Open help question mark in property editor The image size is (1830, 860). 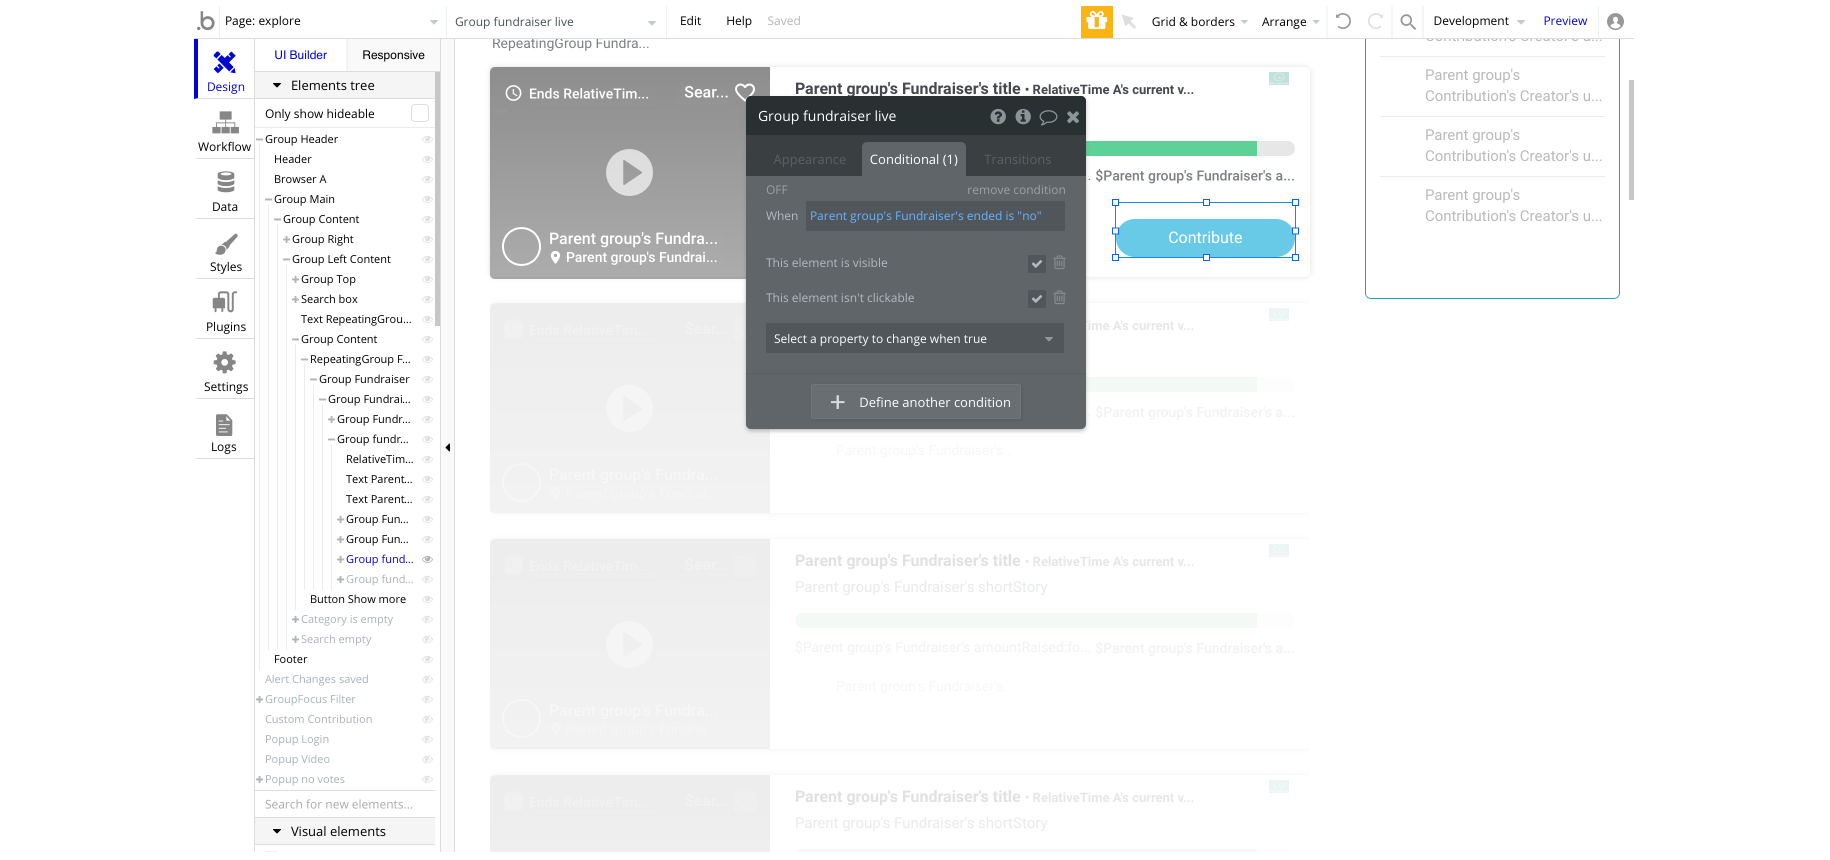pos(998,117)
